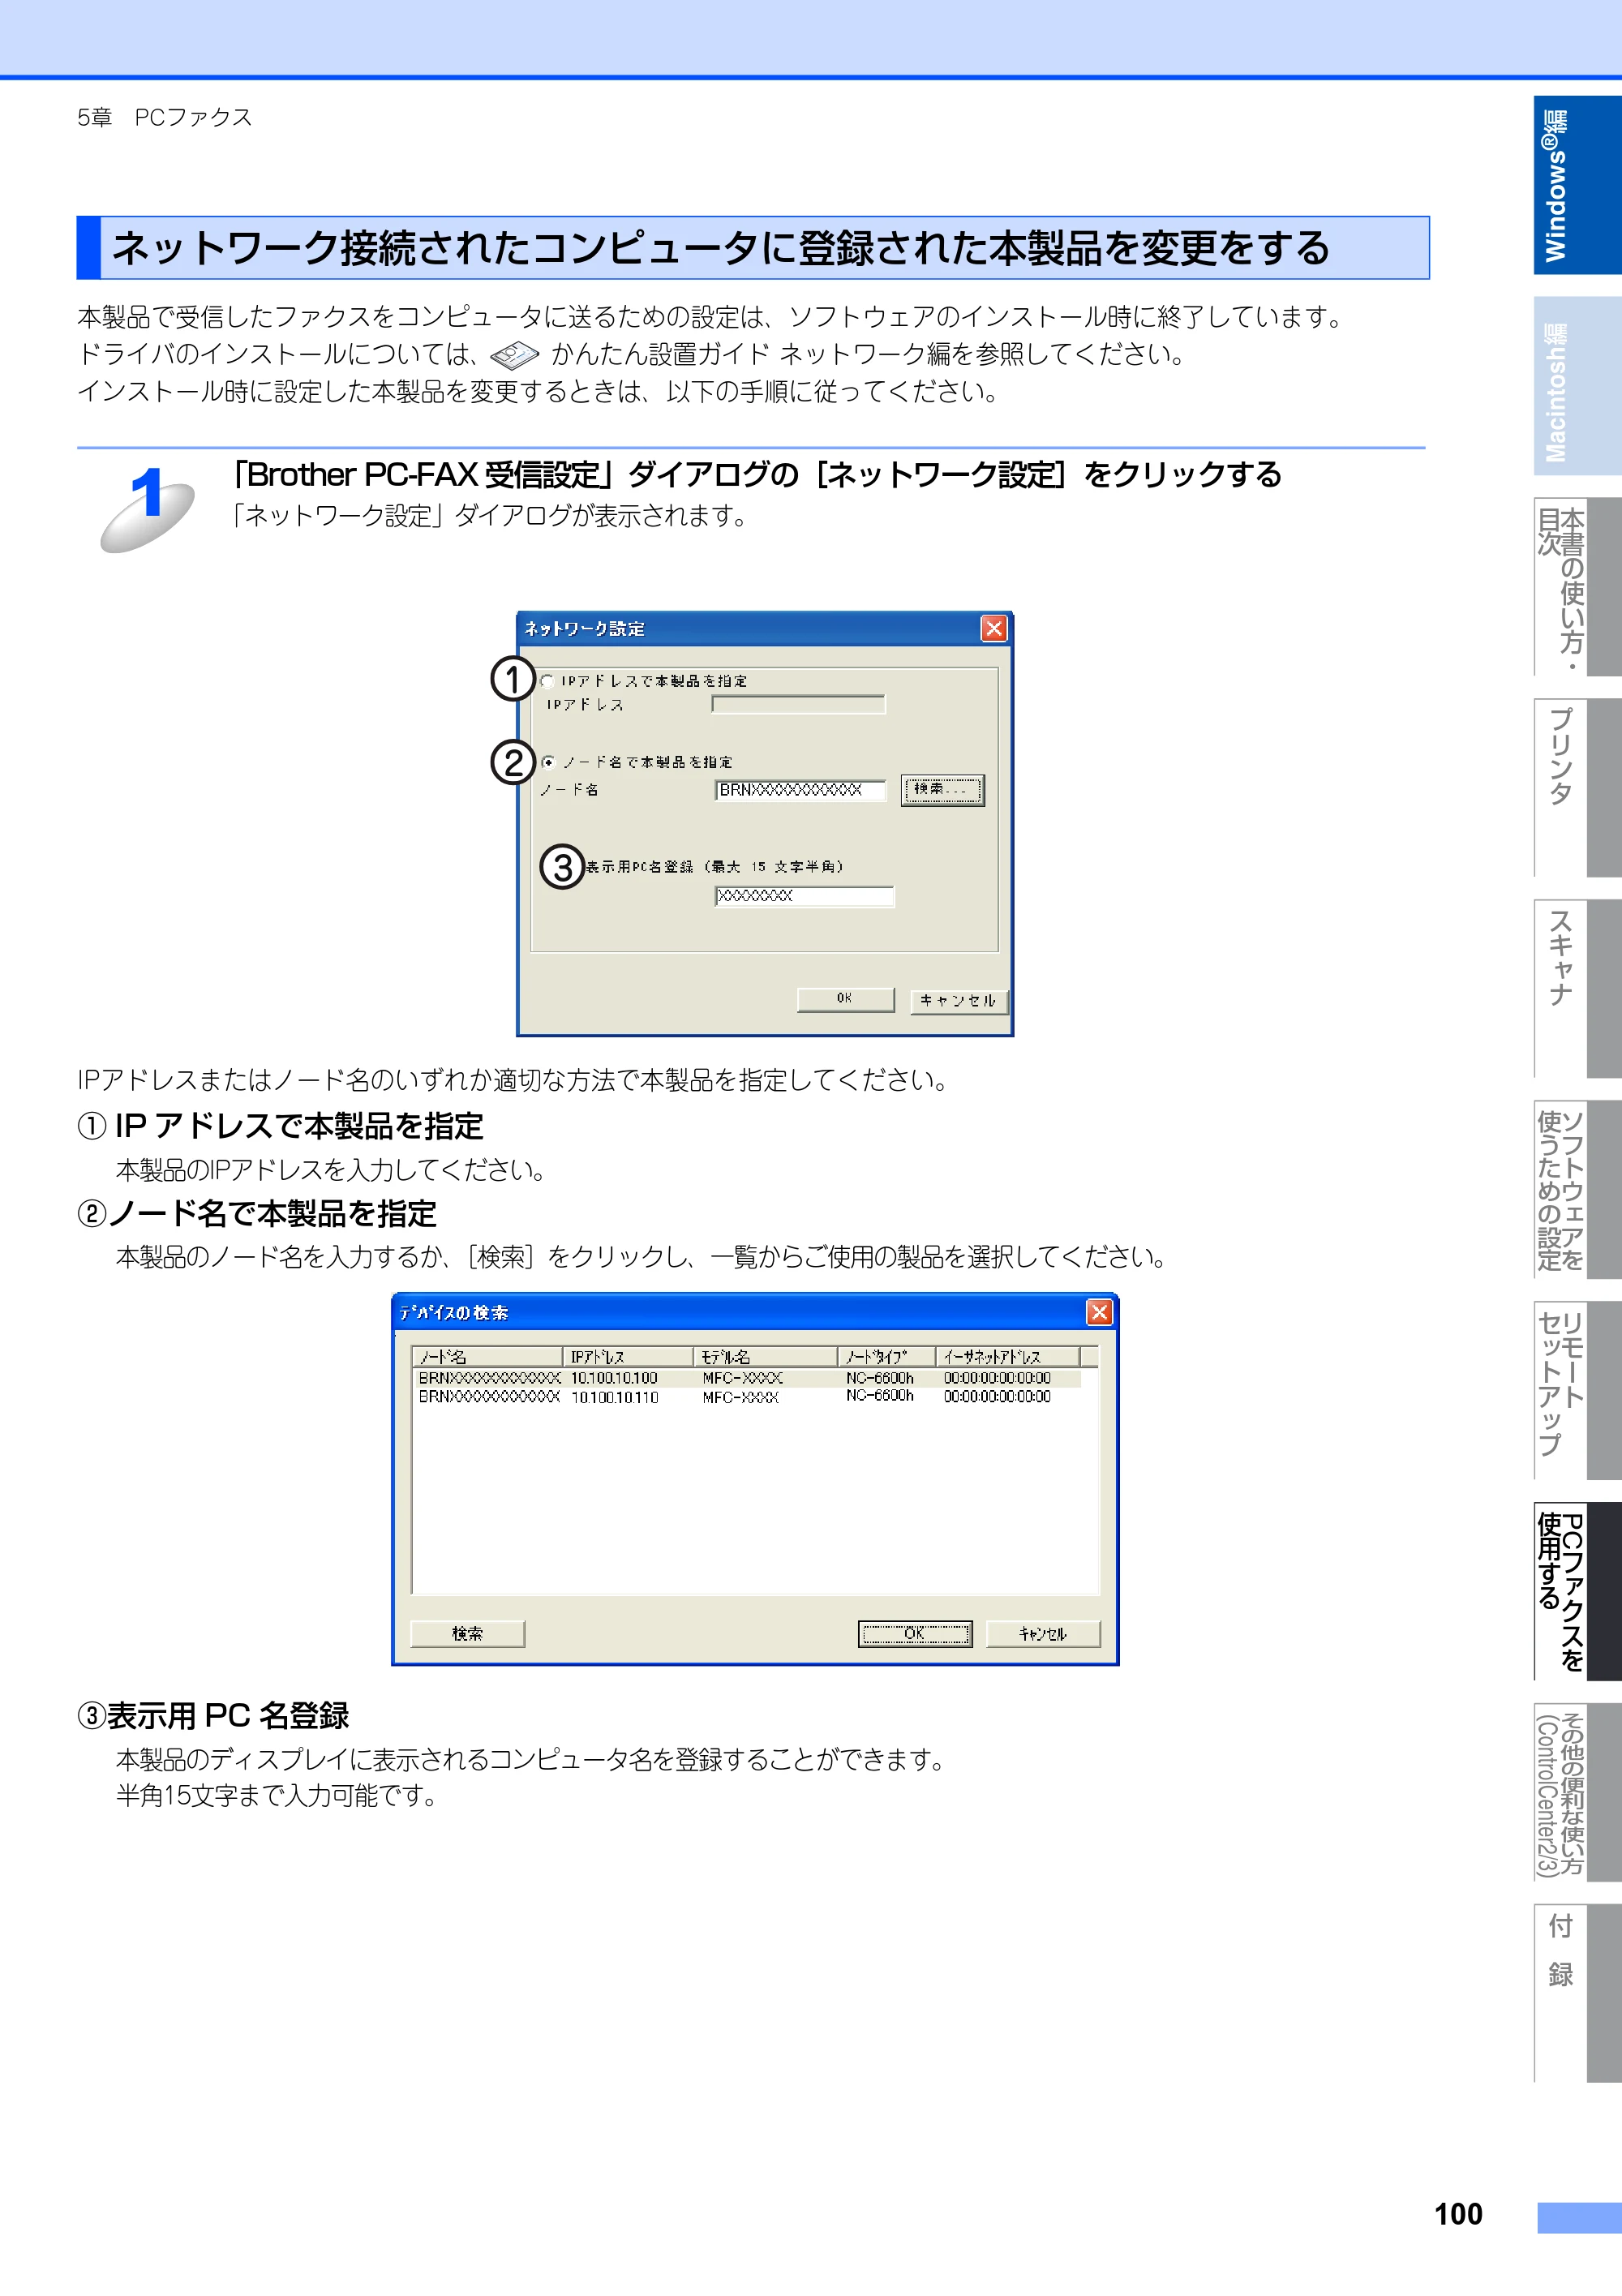Open the リモートセットアップ side tab

coord(1578,1391)
